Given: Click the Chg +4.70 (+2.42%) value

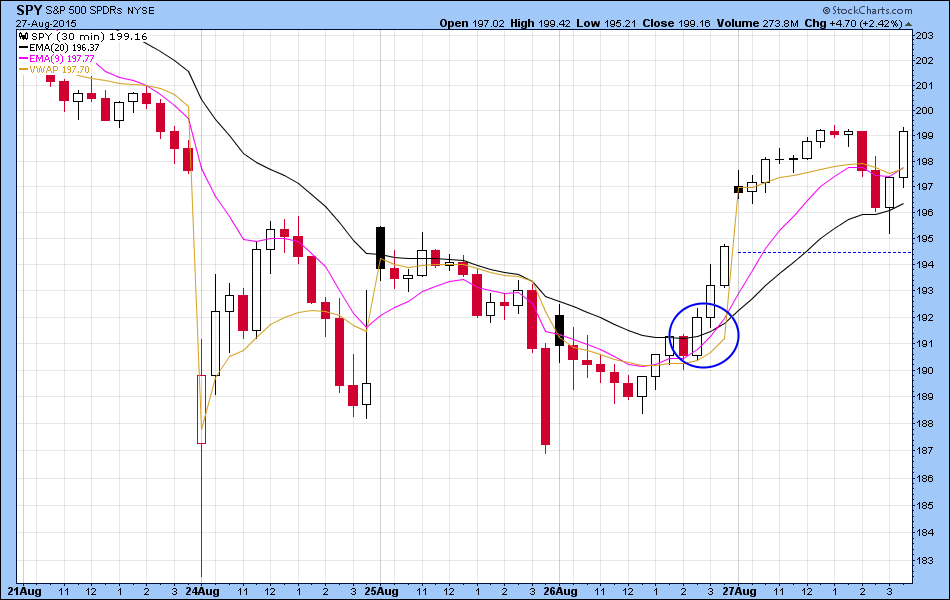Looking at the screenshot, I should 854,23.
